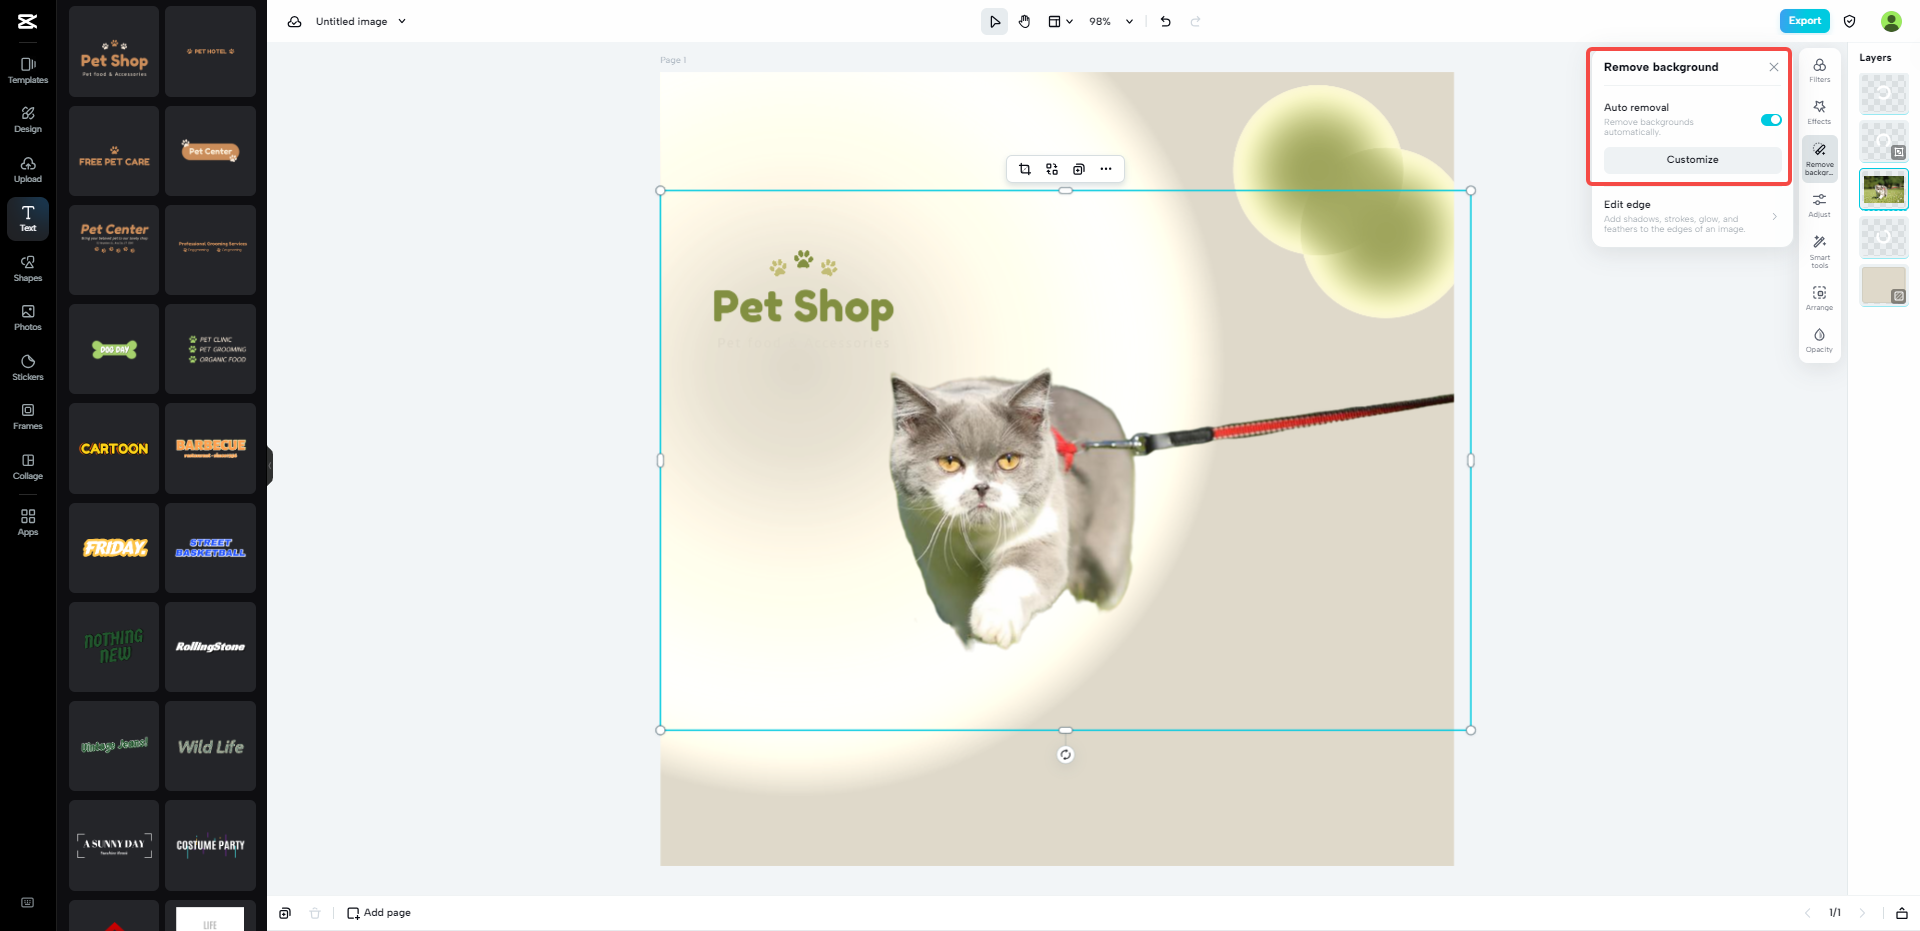The width and height of the screenshot is (1920, 931).
Task: Open more options in floating toolbar
Action: [1106, 169]
